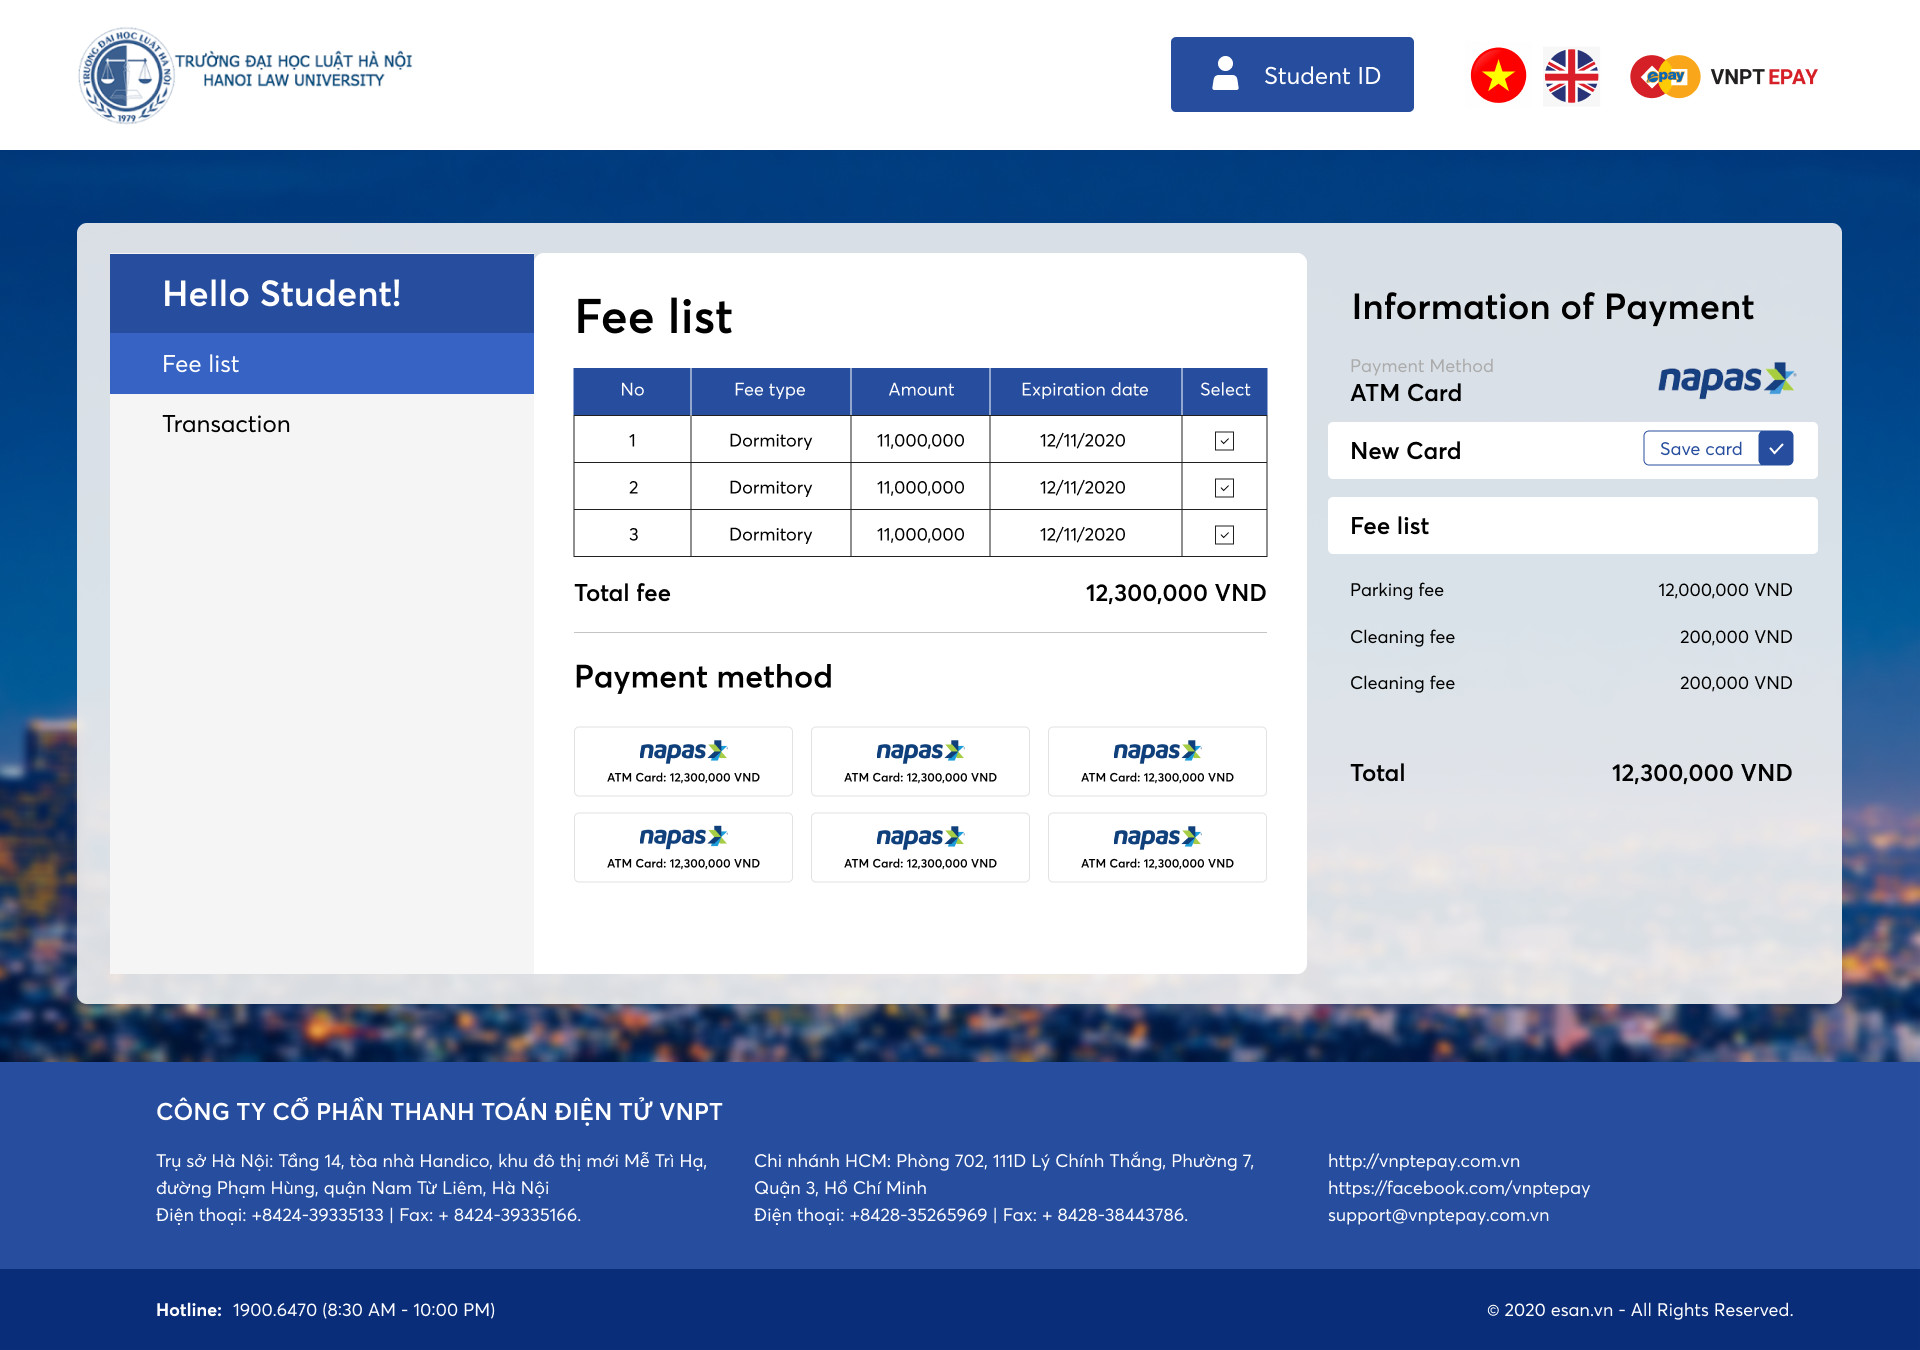Toggle the Save card checkbox
Image resolution: width=1920 pixels, height=1350 pixels.
1776,449
